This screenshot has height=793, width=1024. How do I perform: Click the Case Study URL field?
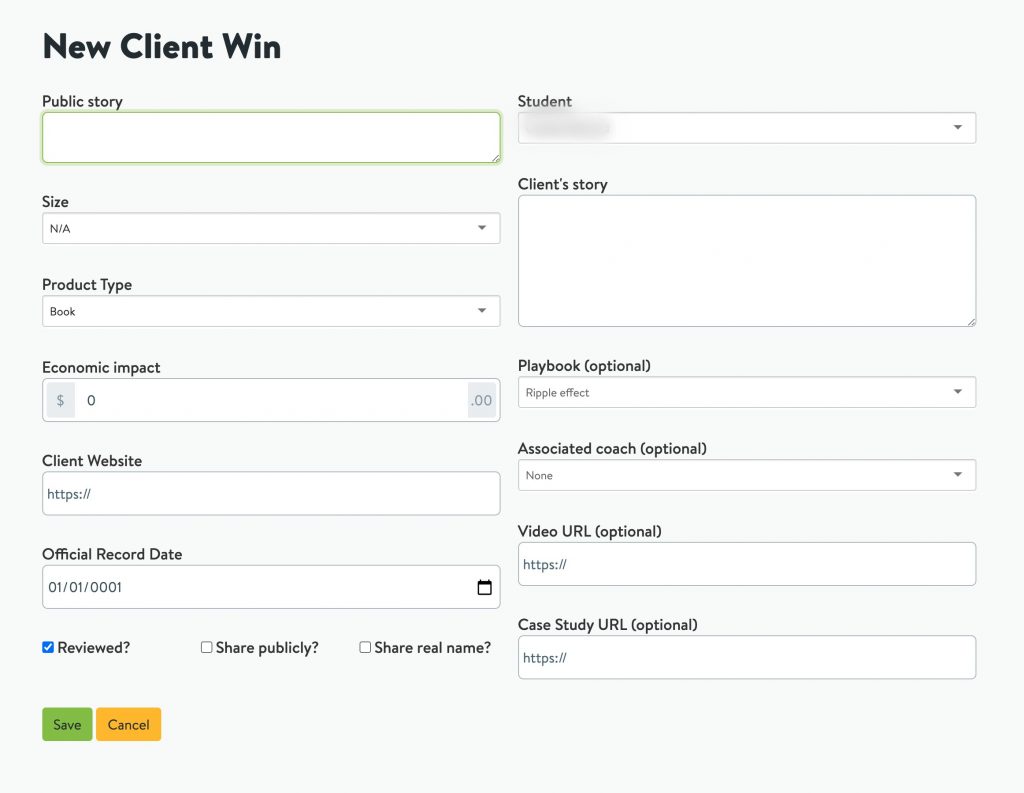click(746, 657)
